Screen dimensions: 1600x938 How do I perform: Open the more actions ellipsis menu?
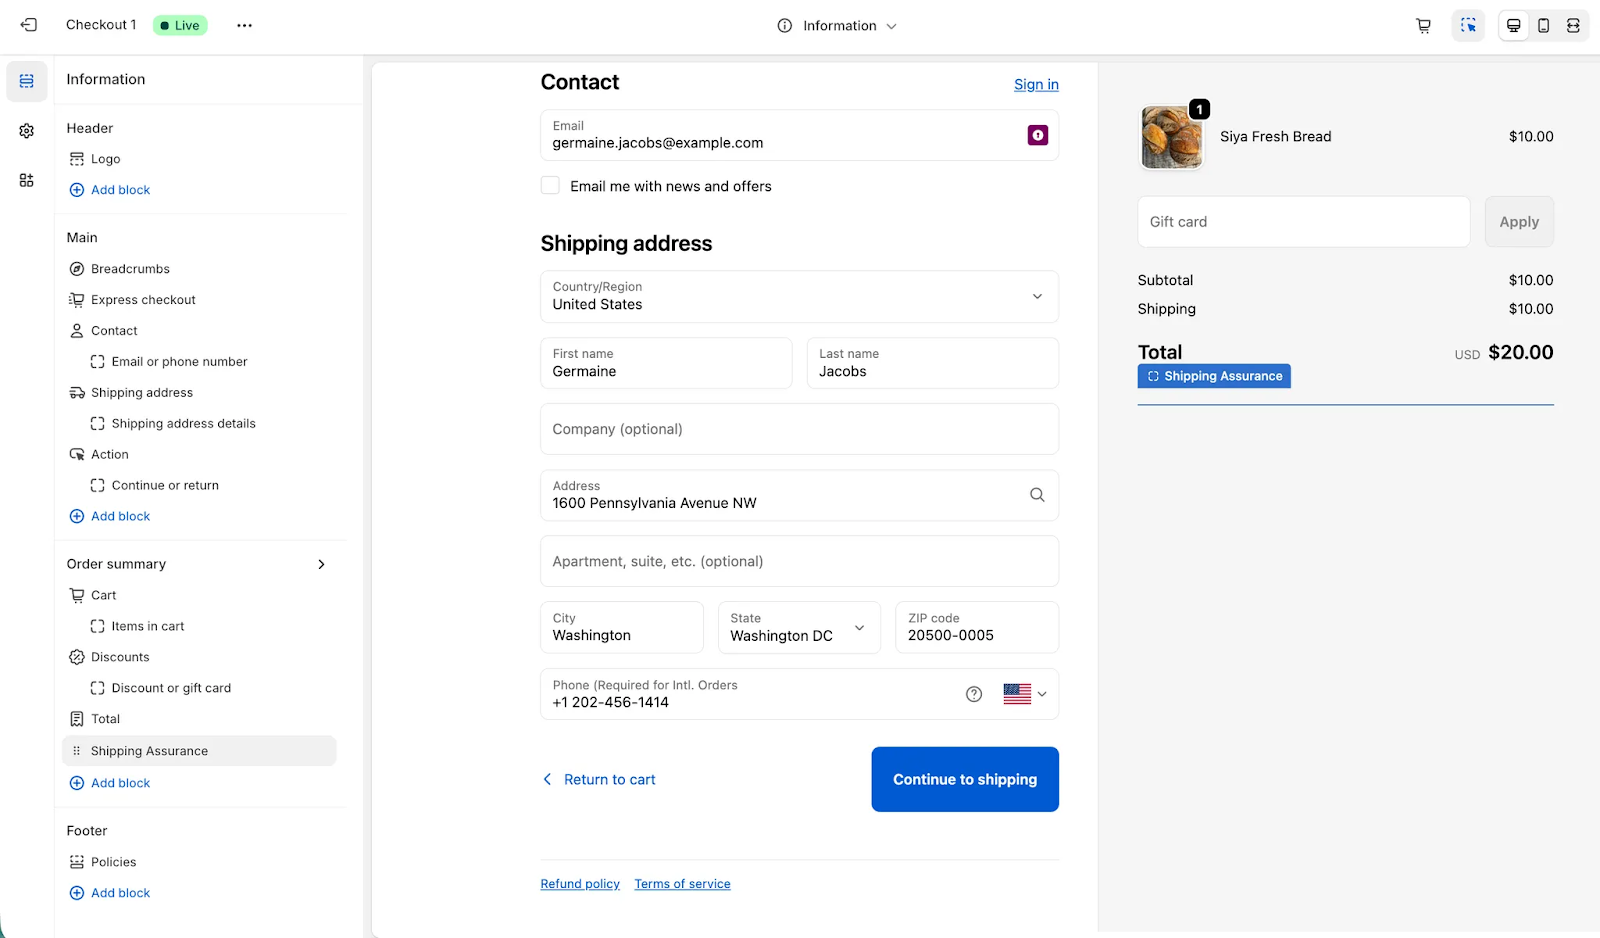244,25
